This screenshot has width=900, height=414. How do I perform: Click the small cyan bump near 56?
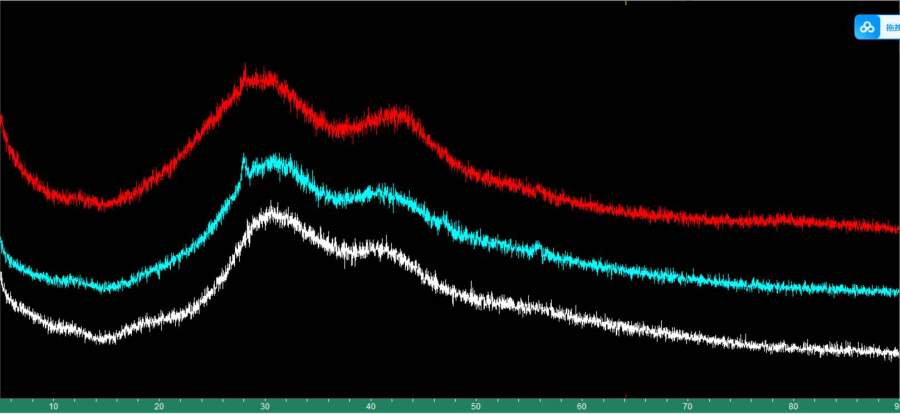click(x=539, y=246)
